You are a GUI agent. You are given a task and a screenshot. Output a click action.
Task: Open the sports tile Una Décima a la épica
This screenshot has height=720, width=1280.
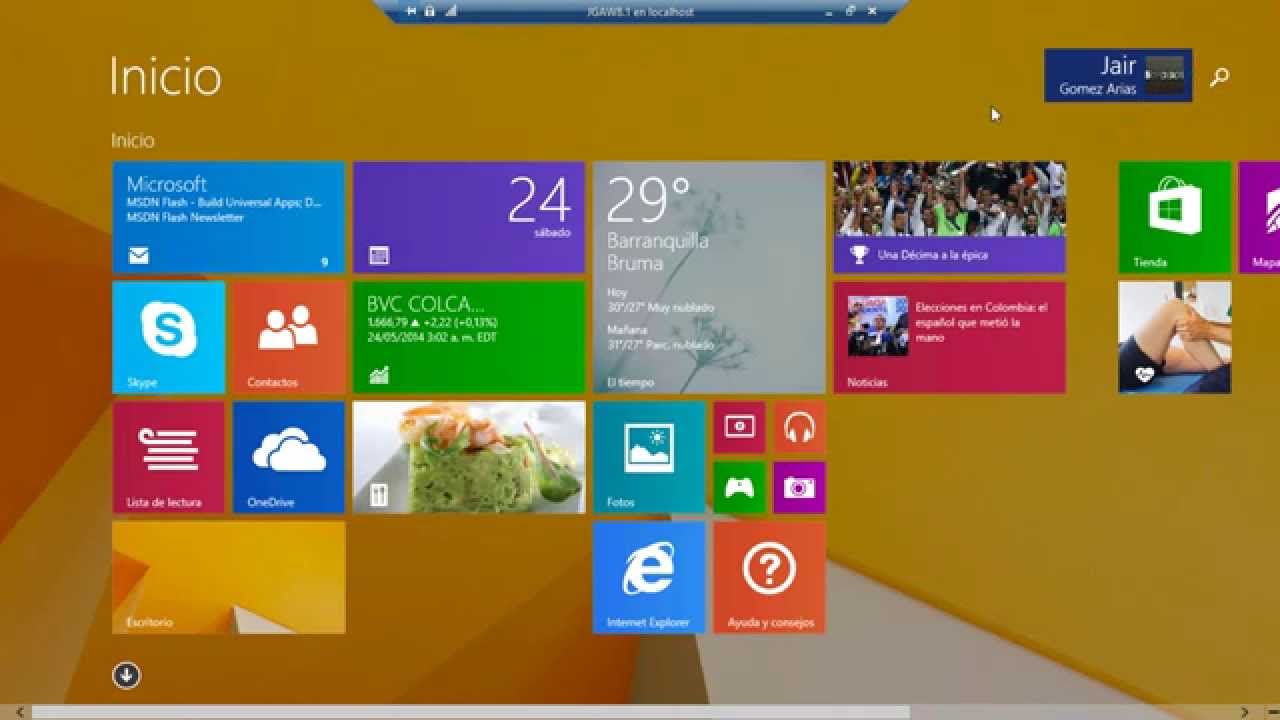click(949, 217)
